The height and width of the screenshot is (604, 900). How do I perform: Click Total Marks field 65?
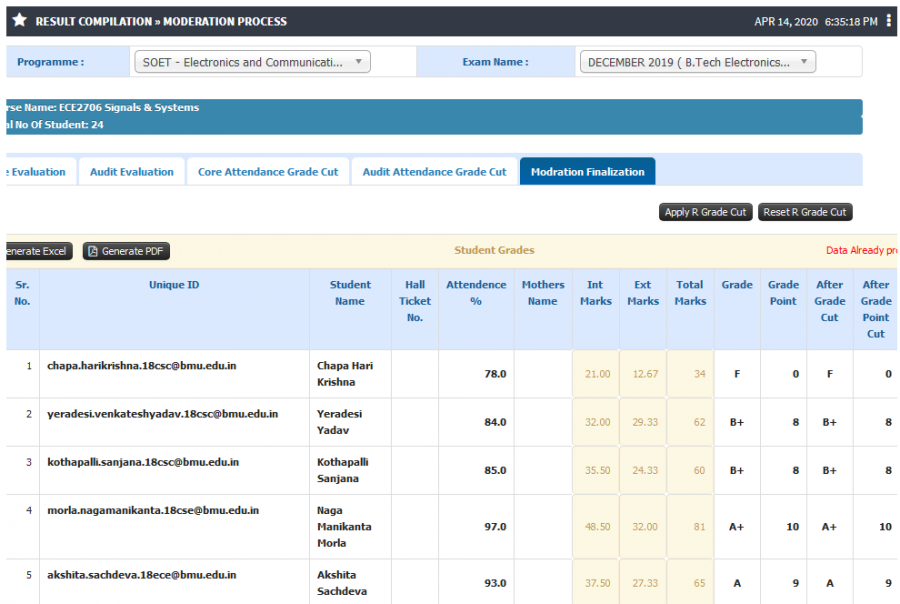click(690, 582)
